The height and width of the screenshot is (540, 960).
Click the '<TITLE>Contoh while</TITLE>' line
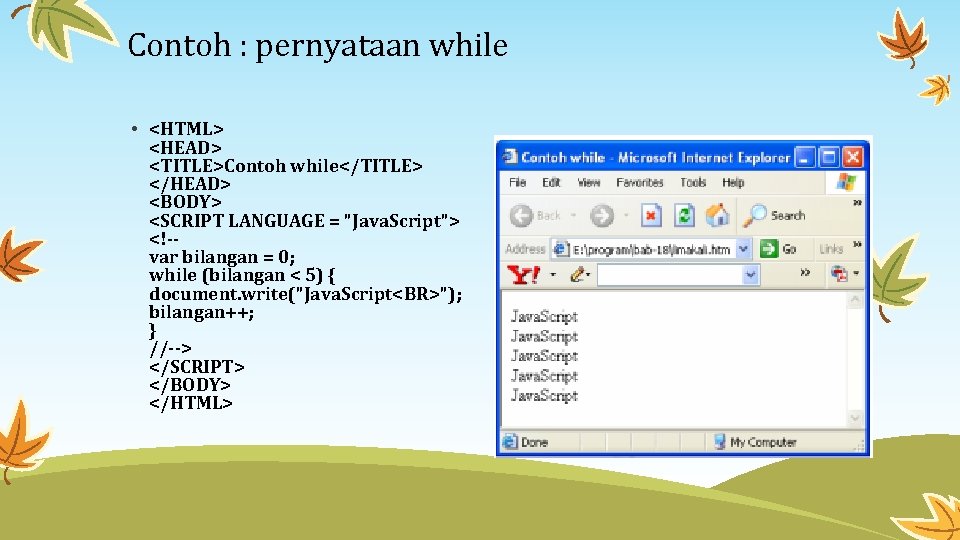click(x=285, y=166)
